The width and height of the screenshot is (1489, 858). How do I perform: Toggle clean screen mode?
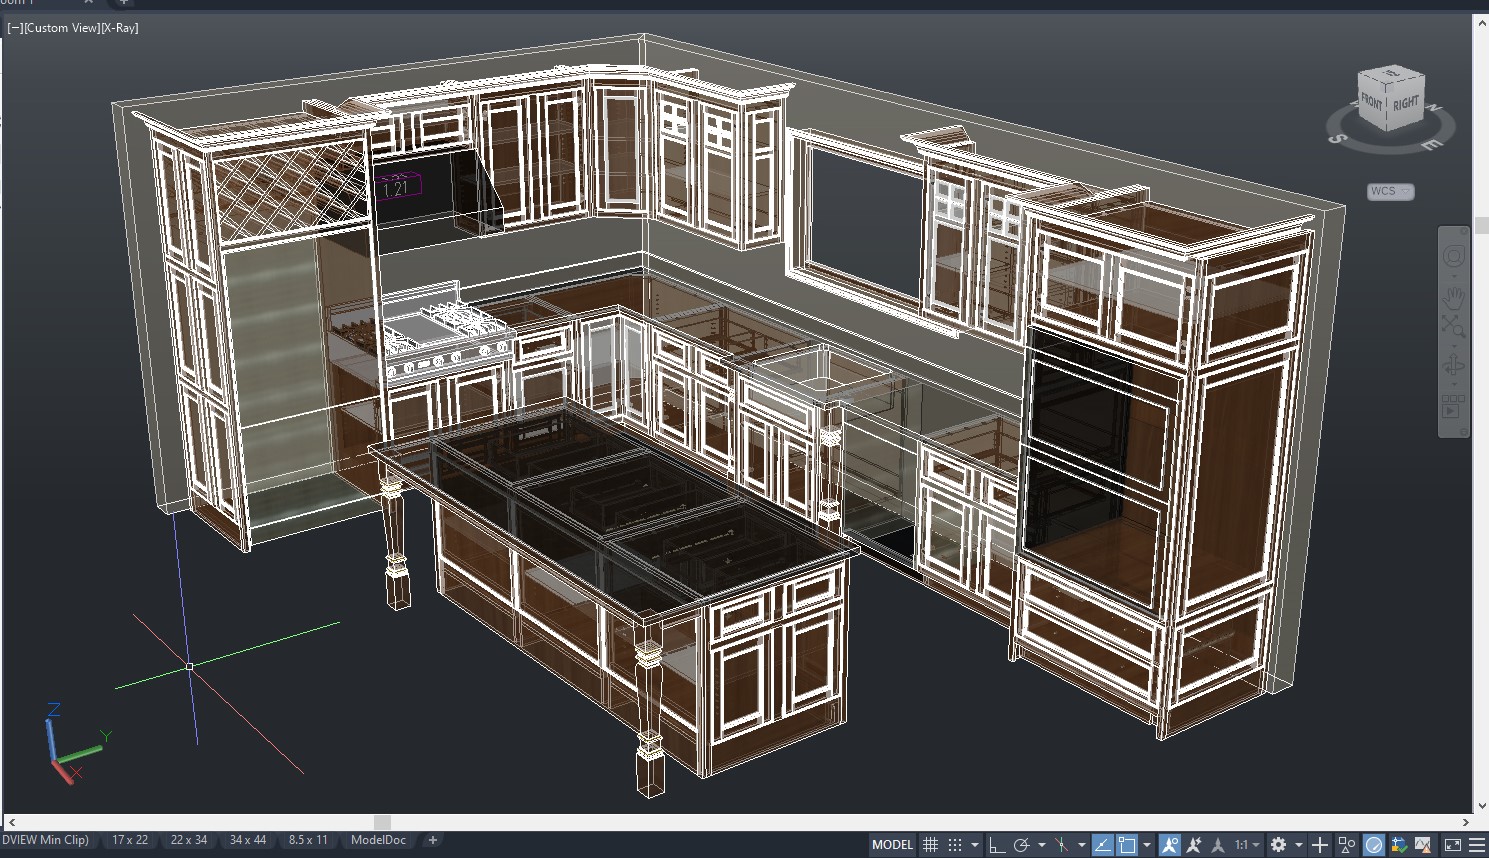coord(1453,845)
